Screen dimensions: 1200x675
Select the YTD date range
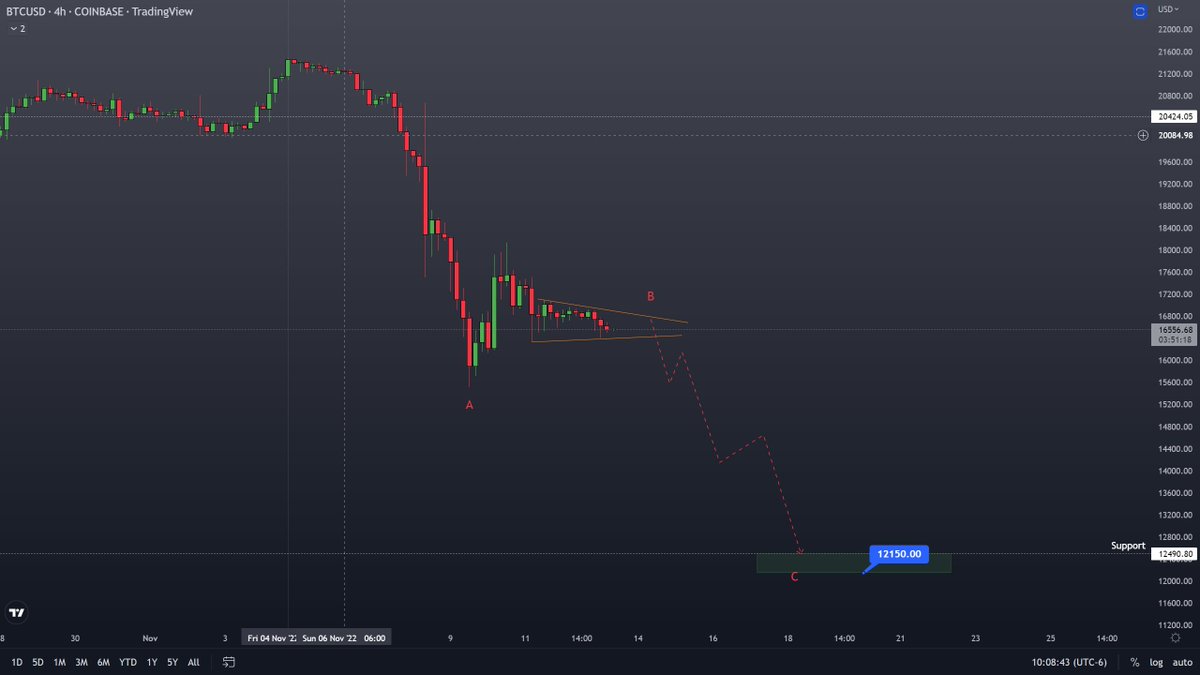128,662
